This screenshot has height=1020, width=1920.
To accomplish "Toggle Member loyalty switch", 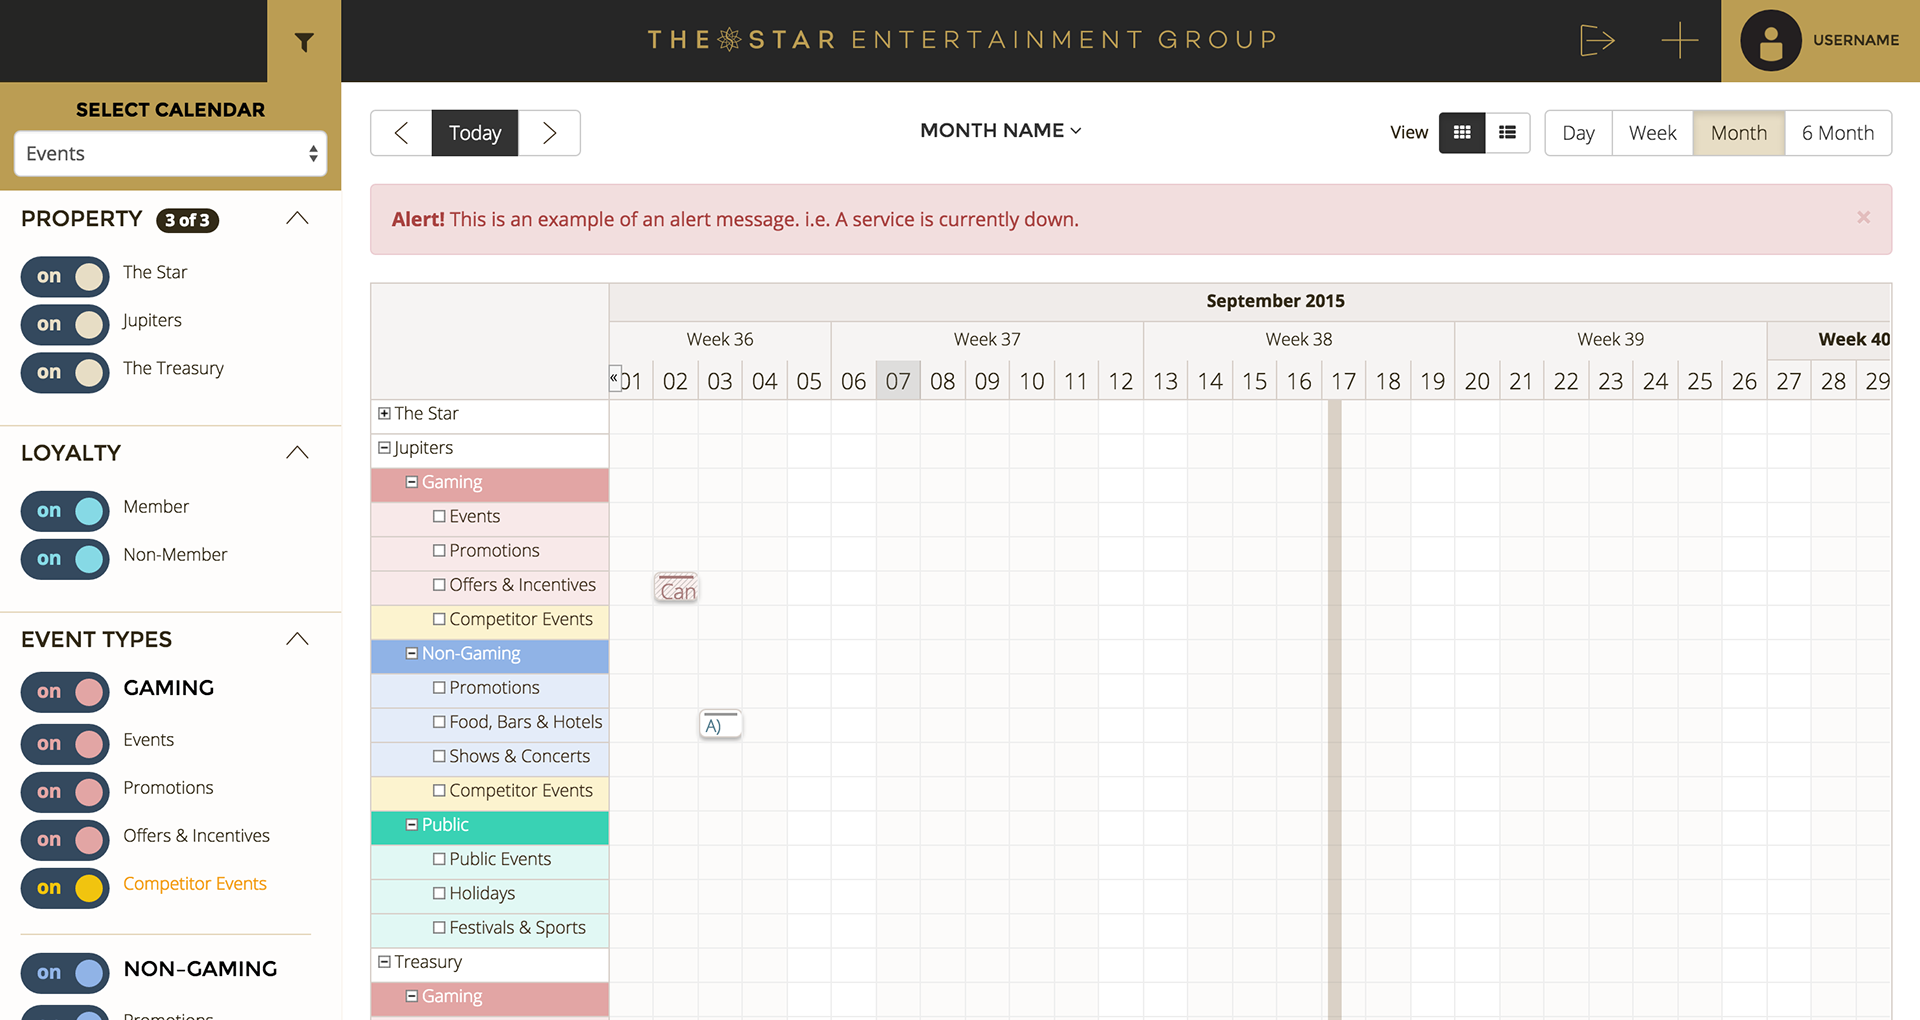I will pyautogui.click(x=65, y=511).
